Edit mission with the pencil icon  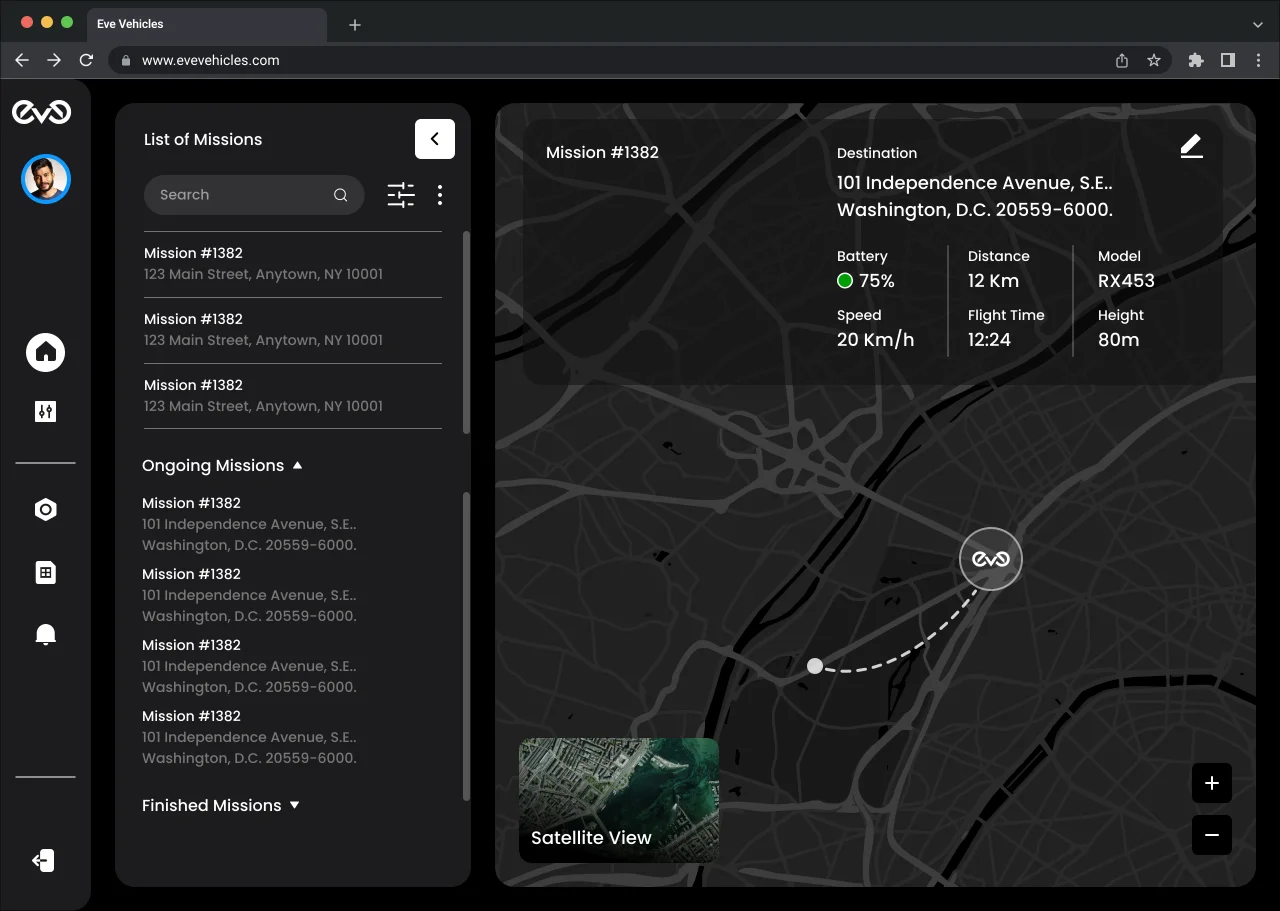[x=1191, y=147]
